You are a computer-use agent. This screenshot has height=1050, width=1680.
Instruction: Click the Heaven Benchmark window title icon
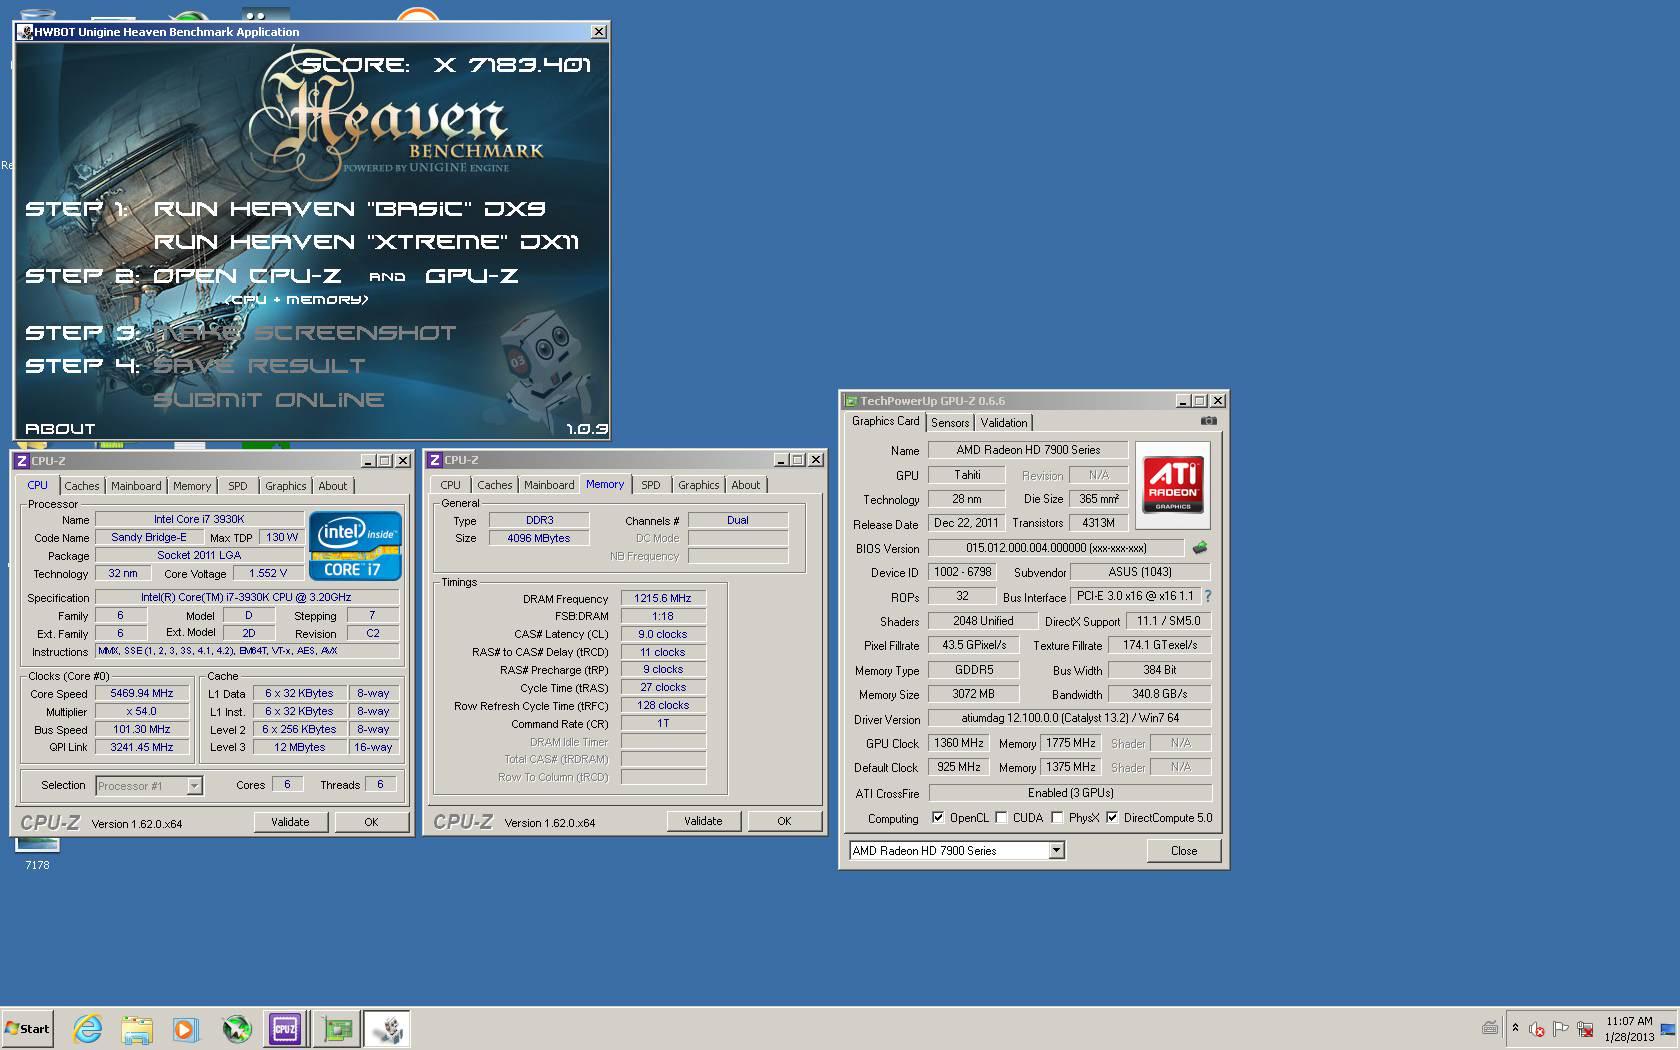26,32
